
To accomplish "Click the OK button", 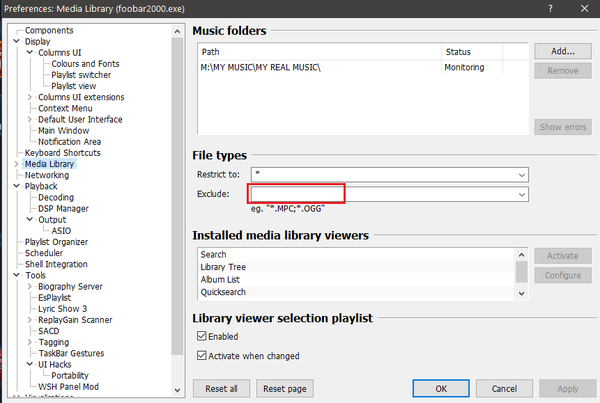I will pyautogui.click(x=440, y=388).
